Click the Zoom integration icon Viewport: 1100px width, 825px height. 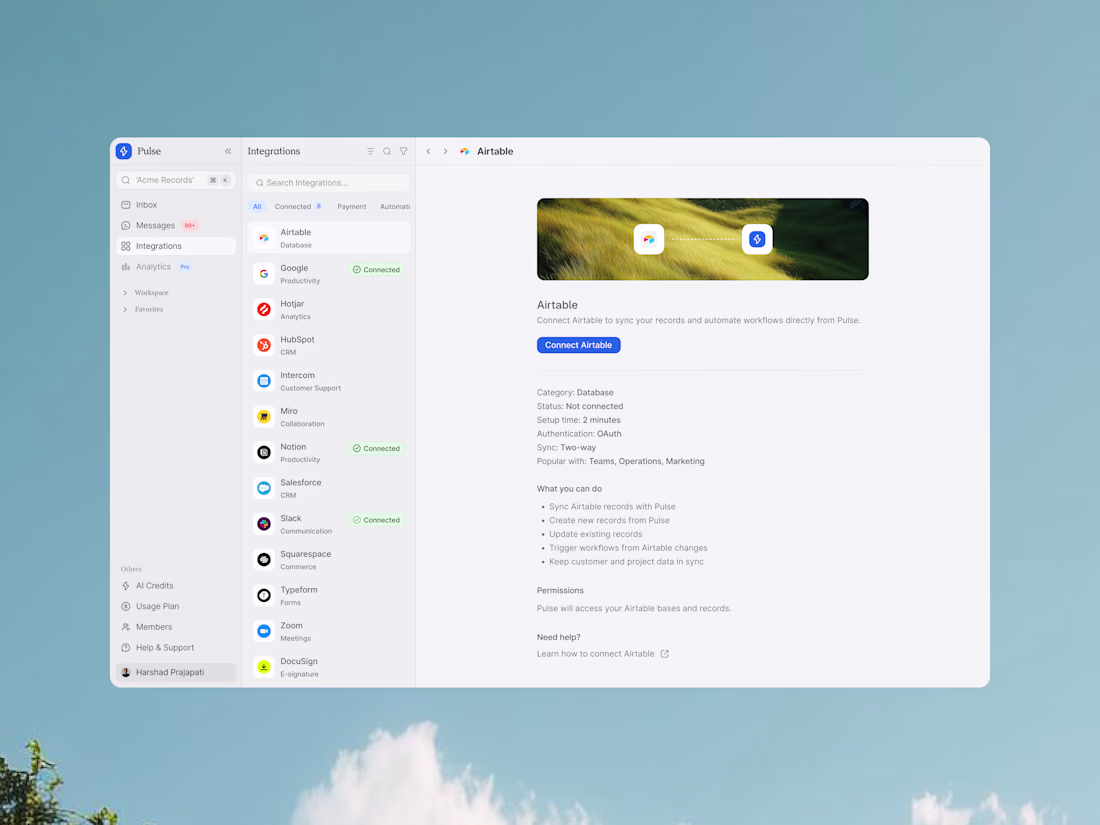(264, 631)
